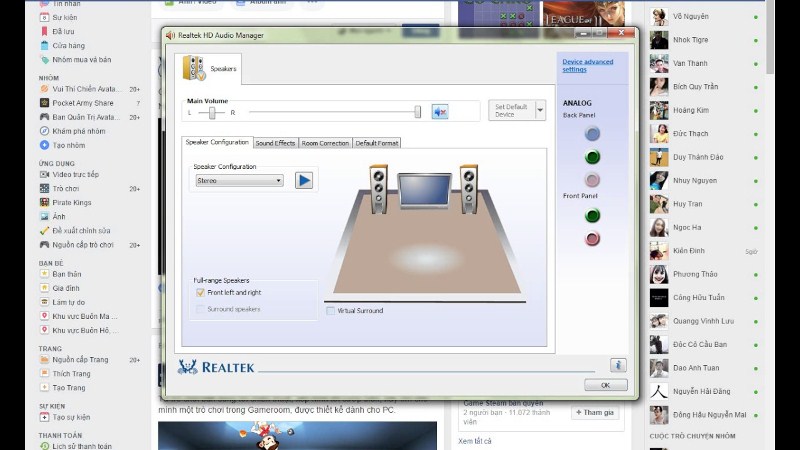Click the monitor in room diagram

(424, 191)
